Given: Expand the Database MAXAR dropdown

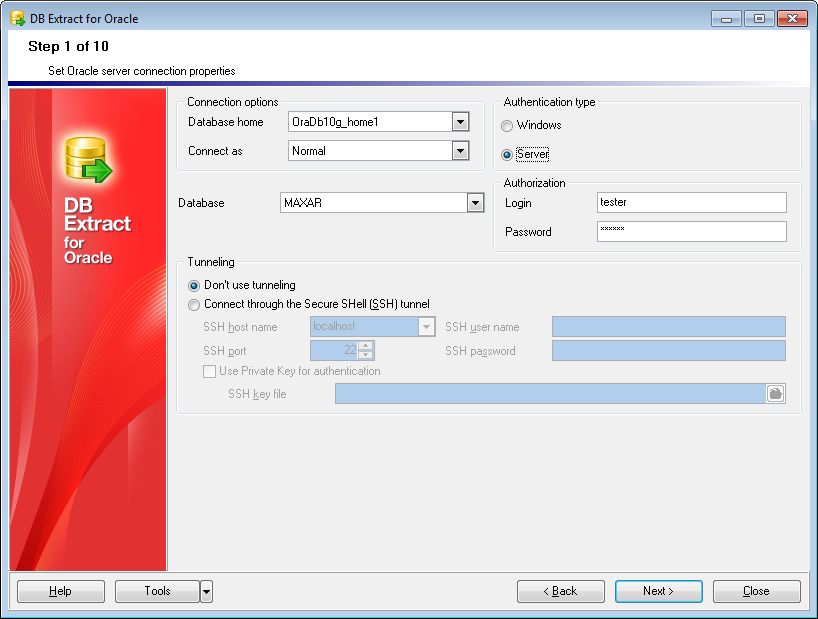Looking at the screenshot, I should (x=475, y=203).
